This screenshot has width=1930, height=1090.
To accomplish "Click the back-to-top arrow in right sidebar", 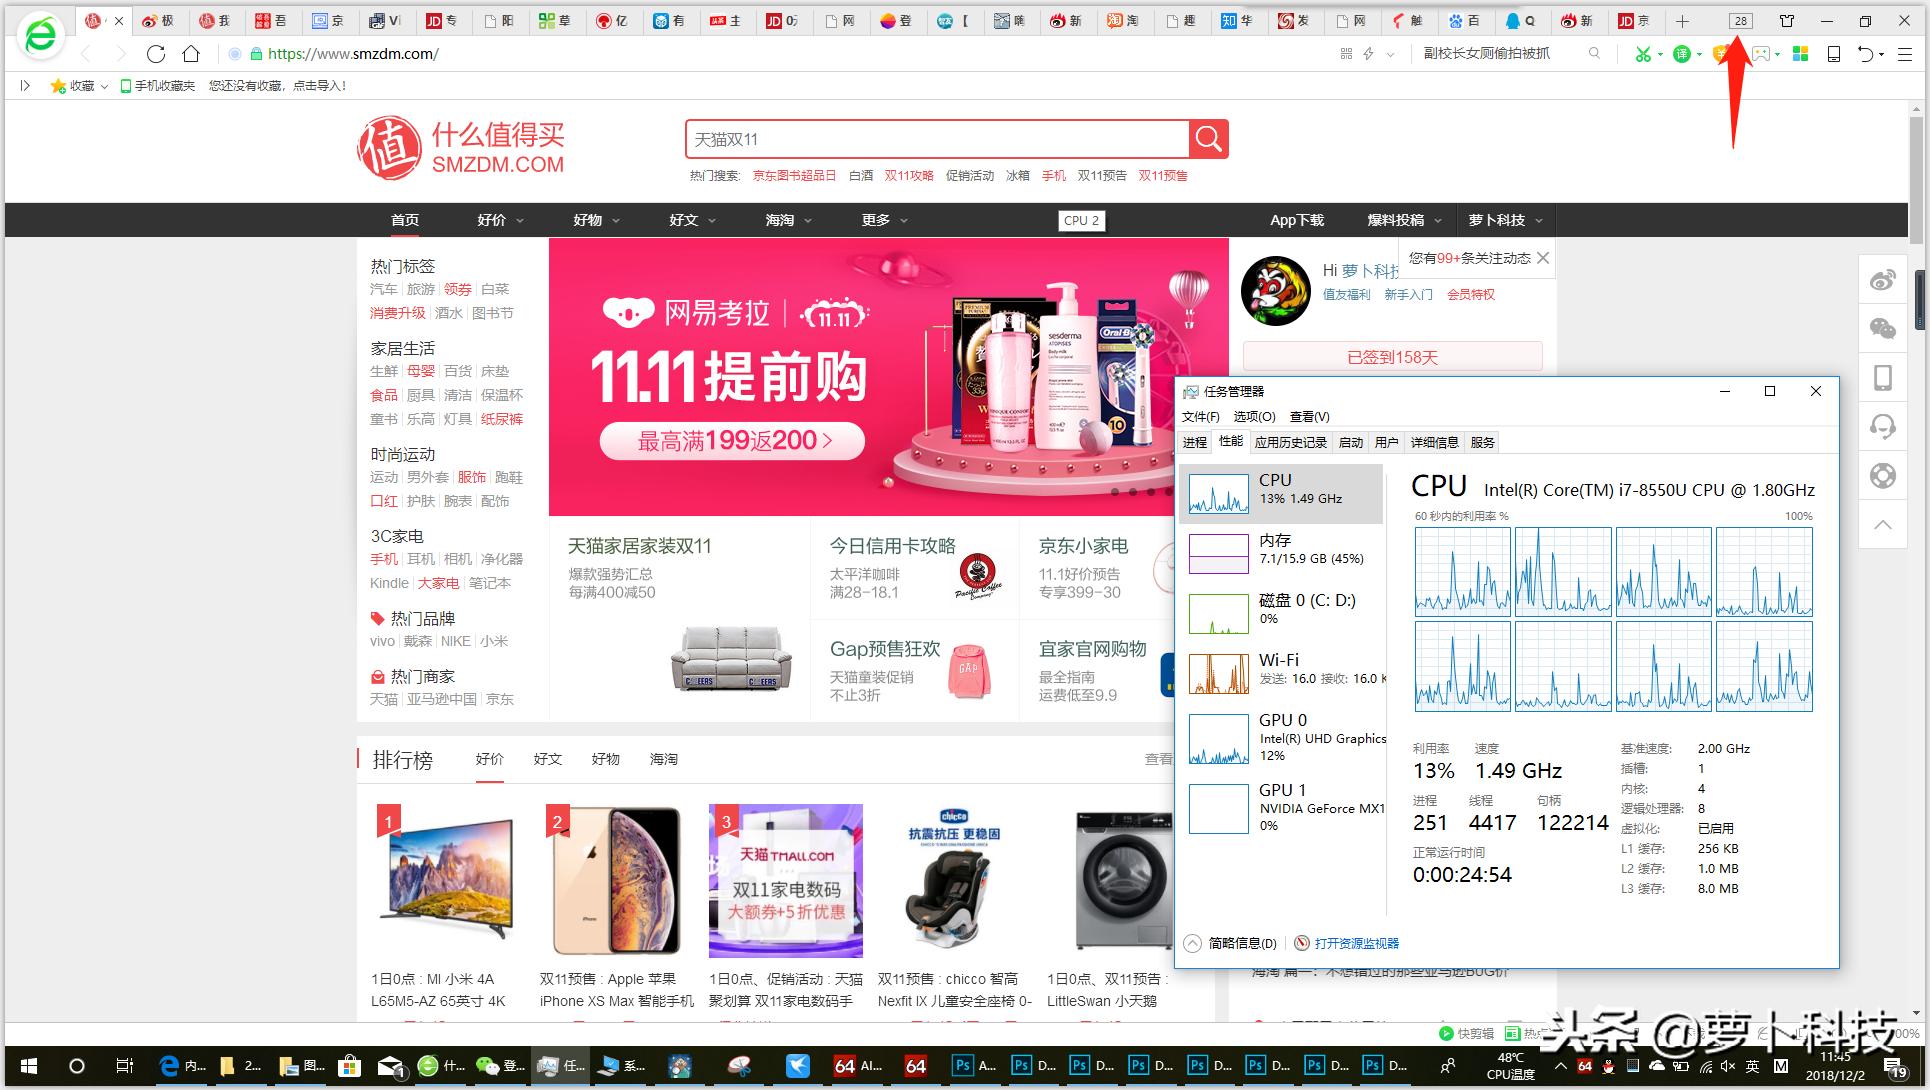I will [x=1883, y=525].
